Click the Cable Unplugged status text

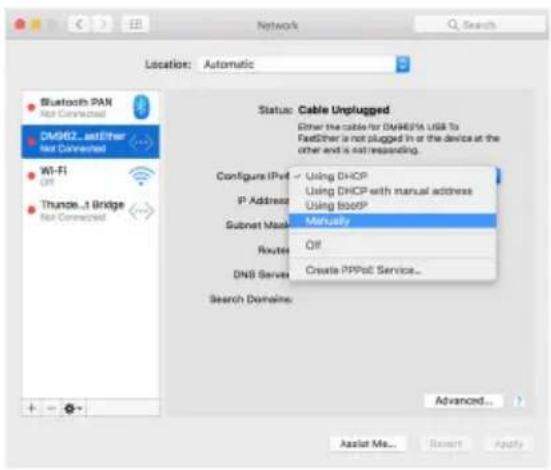(344, 110)
